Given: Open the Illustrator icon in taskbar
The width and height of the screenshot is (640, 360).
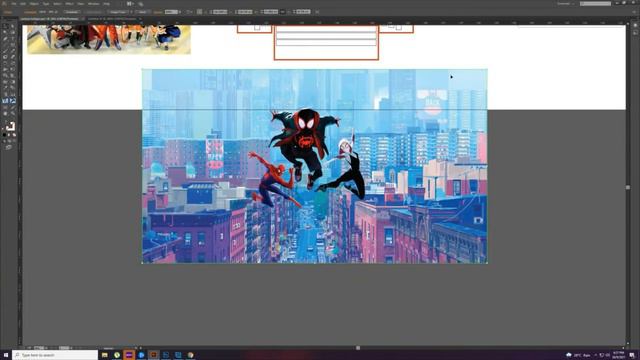Looking at the screenshot, I should (x=153, y=355).
